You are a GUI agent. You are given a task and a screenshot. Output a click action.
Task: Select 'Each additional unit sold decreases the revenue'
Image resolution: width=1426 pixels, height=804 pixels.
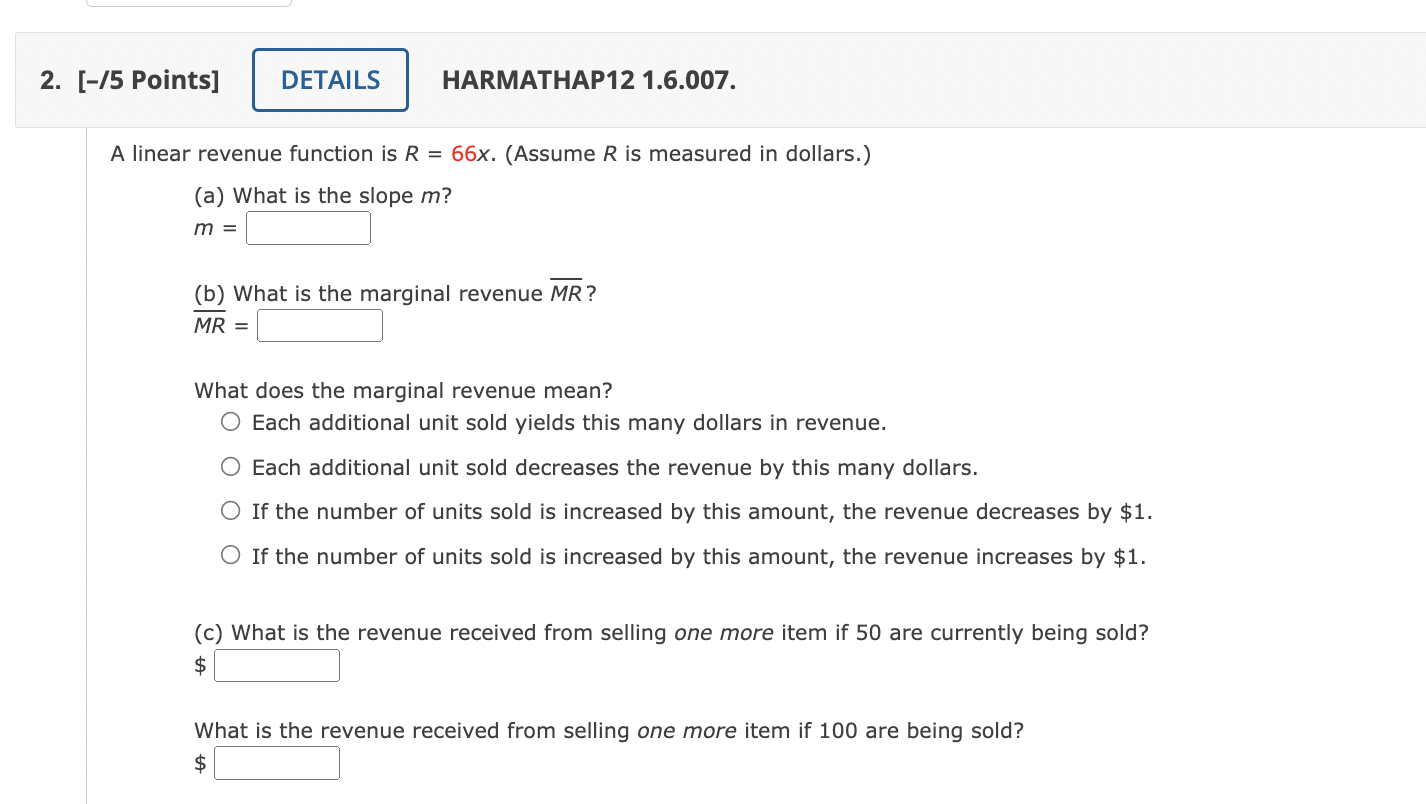coord(230,466)
